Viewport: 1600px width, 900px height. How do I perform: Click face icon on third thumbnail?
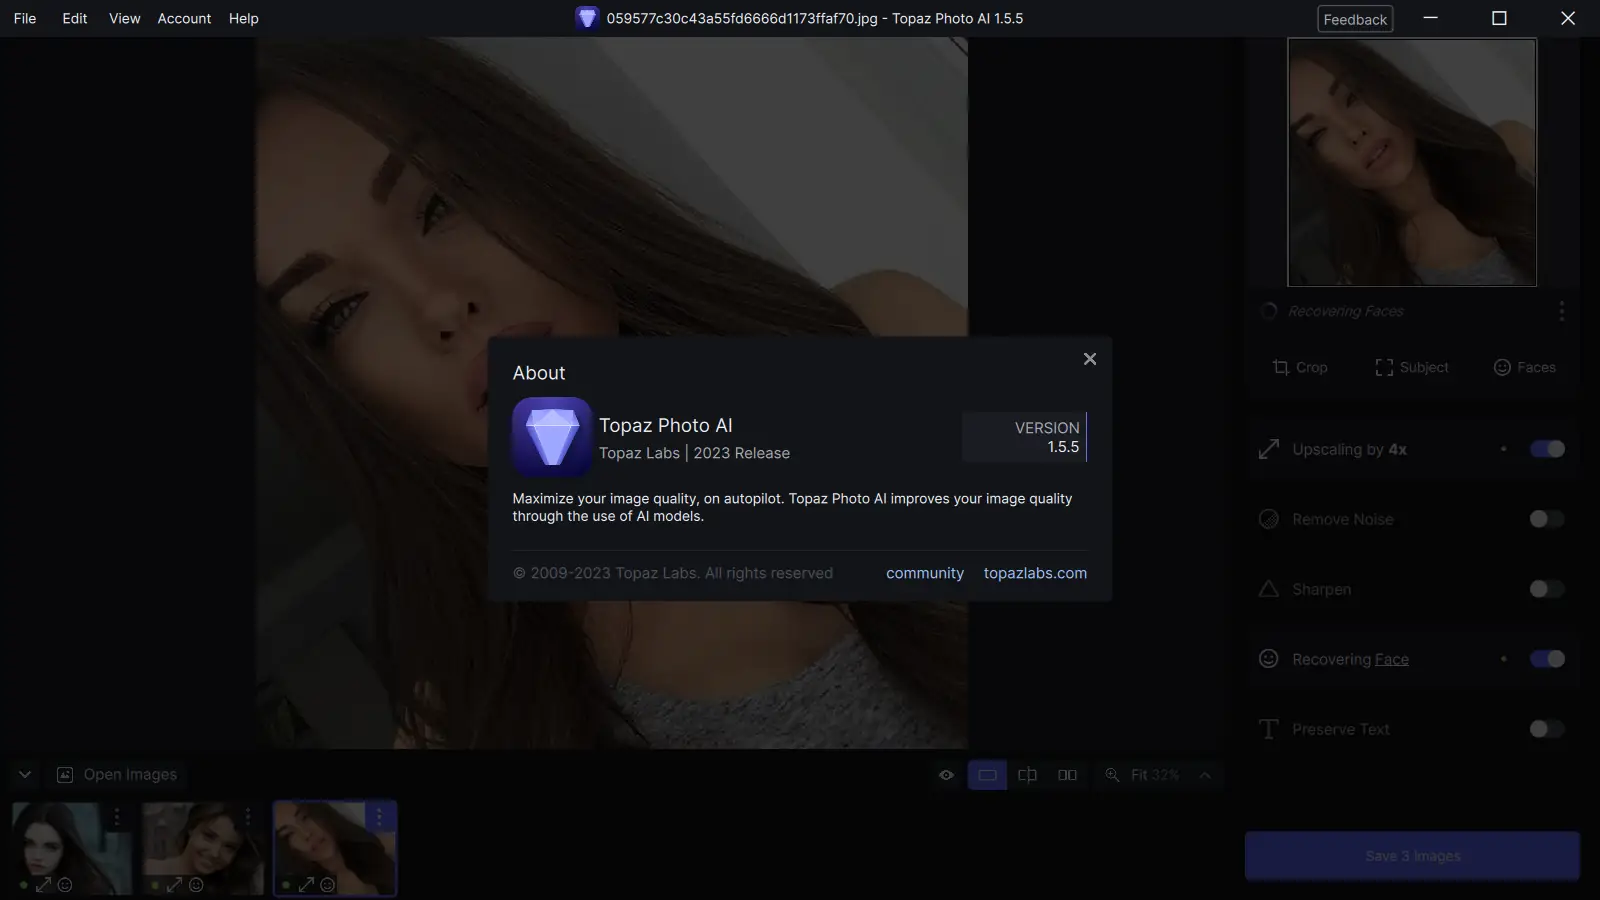tap(327, 885)
